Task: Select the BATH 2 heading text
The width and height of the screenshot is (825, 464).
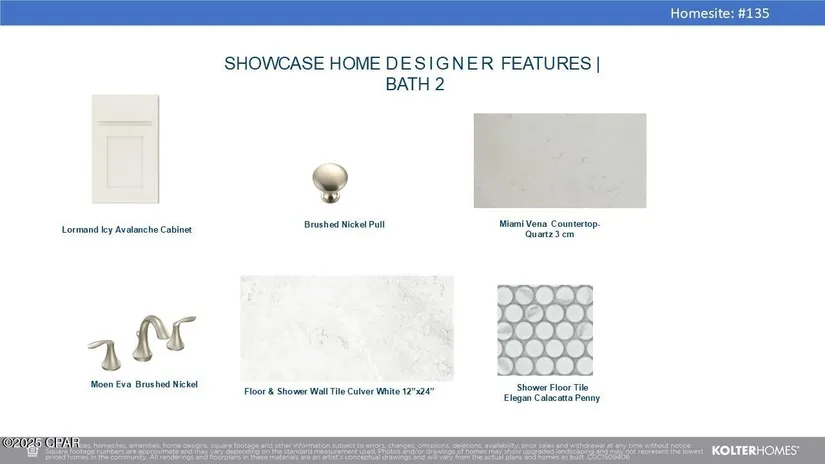Action: 414,85
